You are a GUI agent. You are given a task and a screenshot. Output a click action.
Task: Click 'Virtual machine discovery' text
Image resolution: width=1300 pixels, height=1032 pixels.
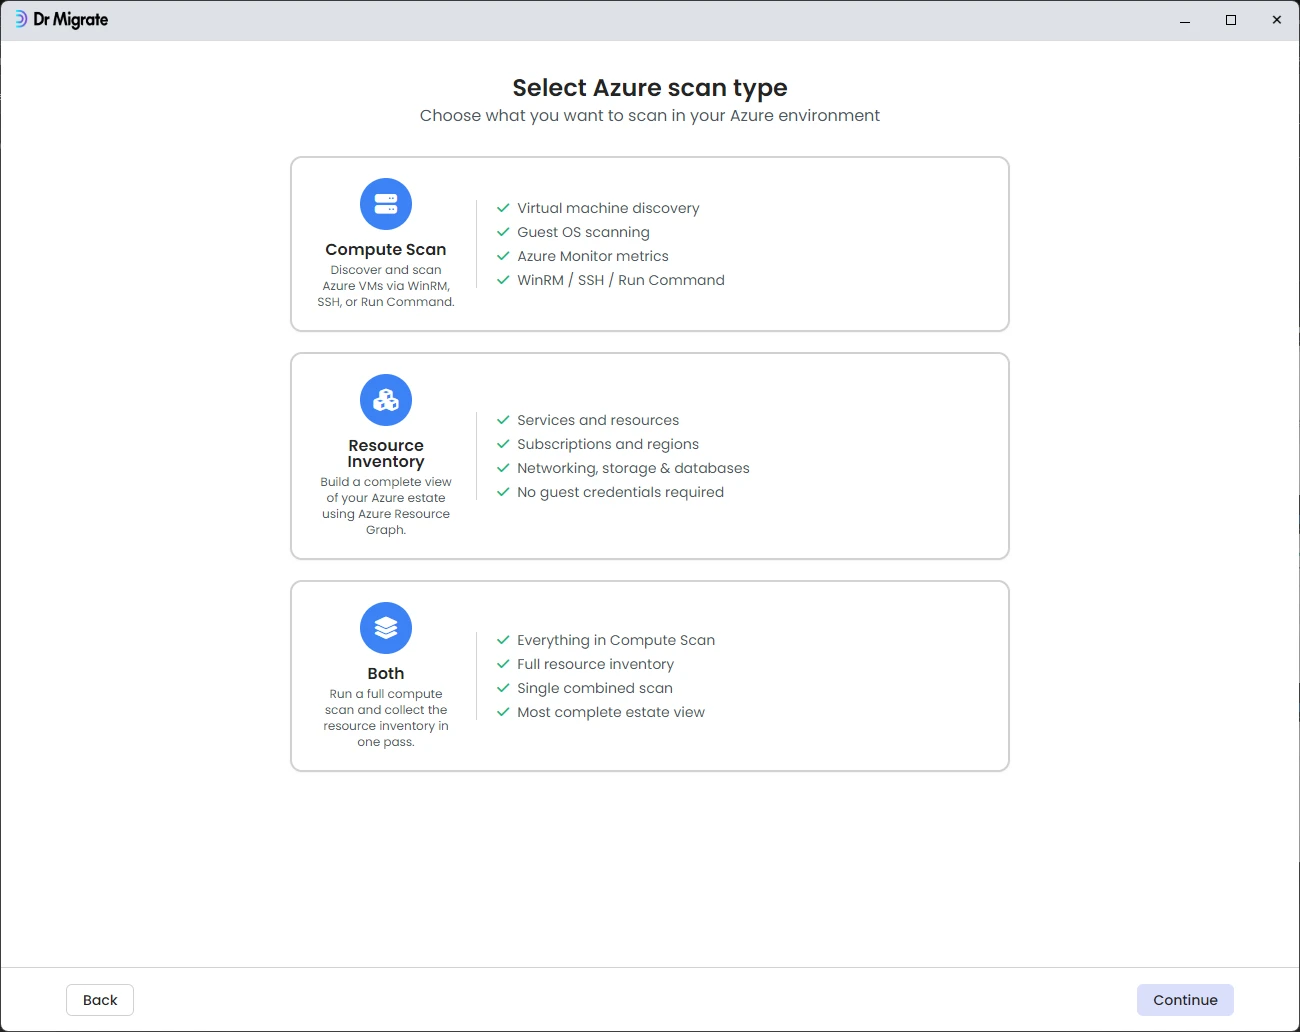[x=608, y=208]
